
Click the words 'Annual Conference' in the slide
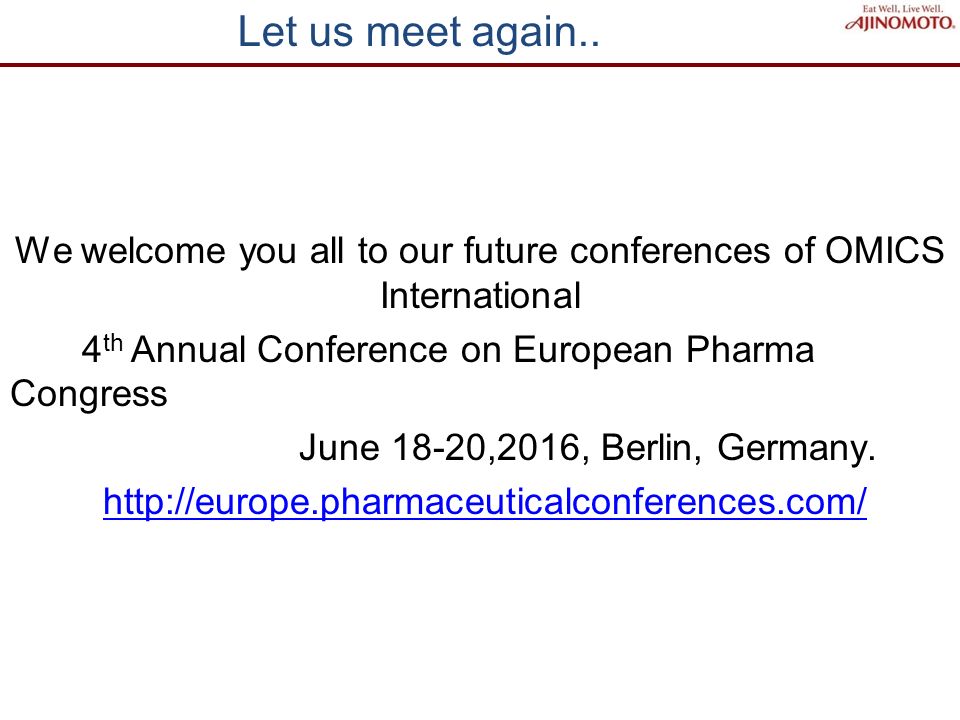[290, 350]
